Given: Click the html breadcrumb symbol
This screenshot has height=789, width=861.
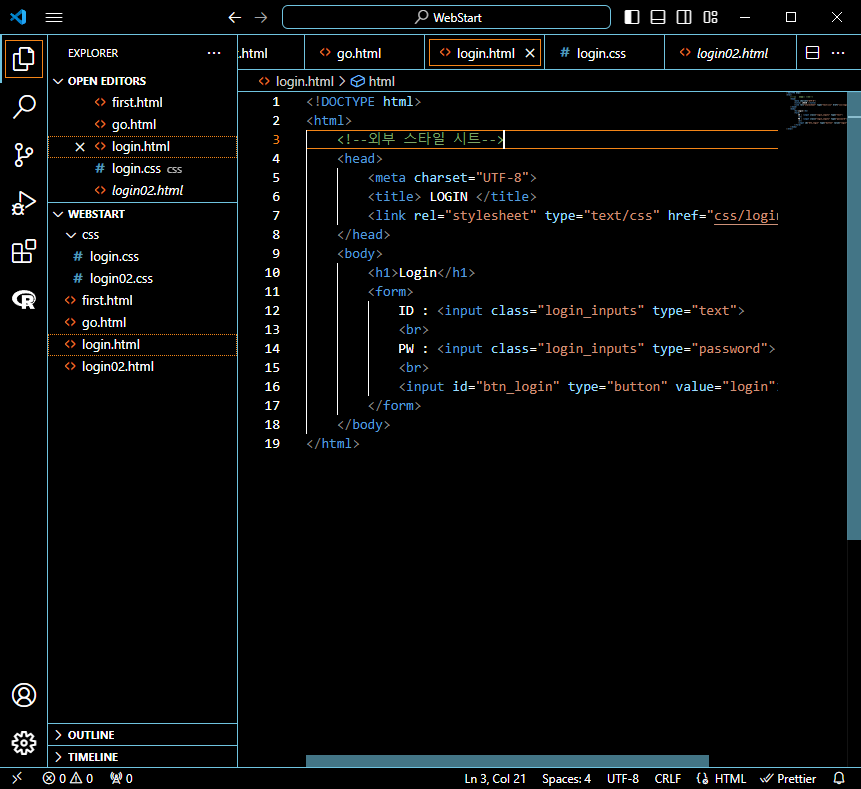Looking at the screenshot, I should pos(373,81).
